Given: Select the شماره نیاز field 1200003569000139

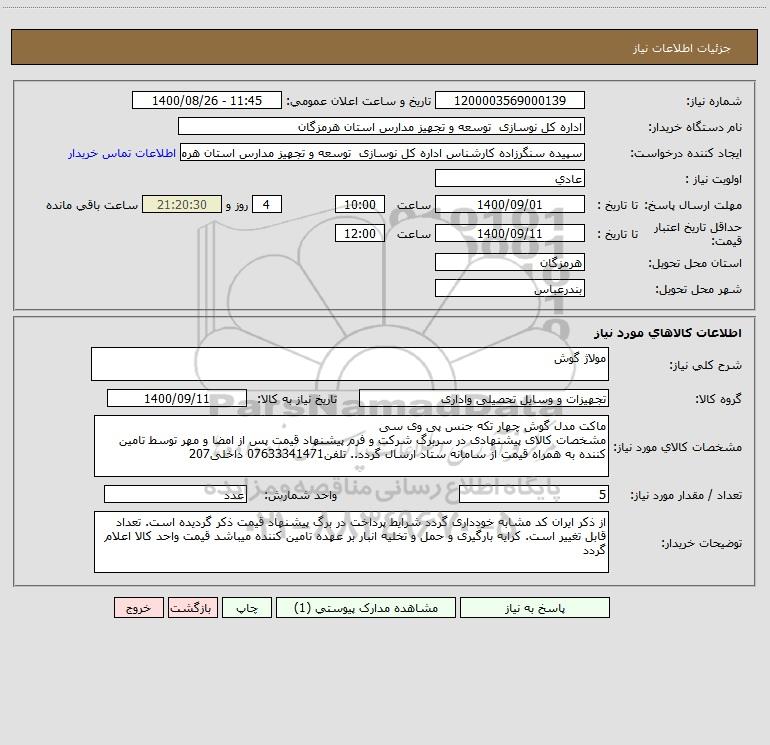Looking at the screenshot, I should tap(510, 100).
